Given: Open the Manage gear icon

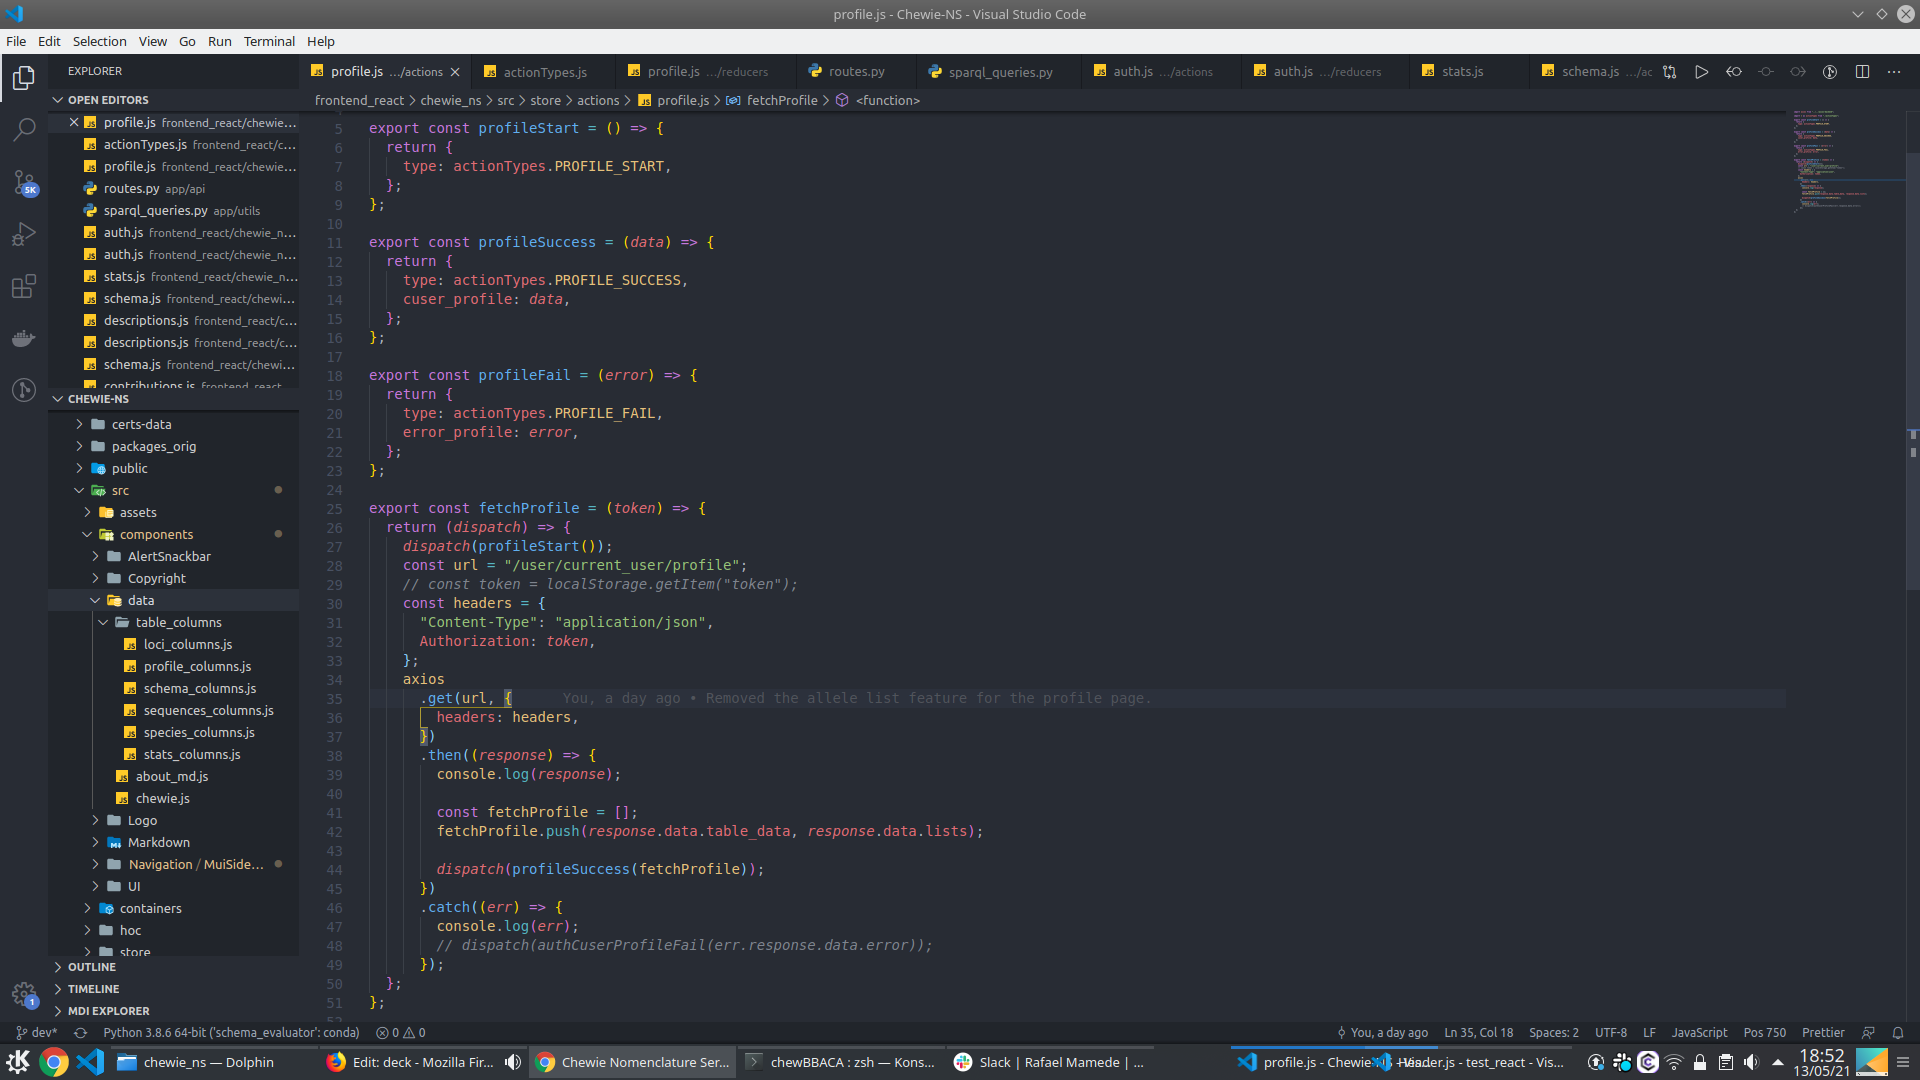Looking at the screenshot, I should click(x=24, y=994).
